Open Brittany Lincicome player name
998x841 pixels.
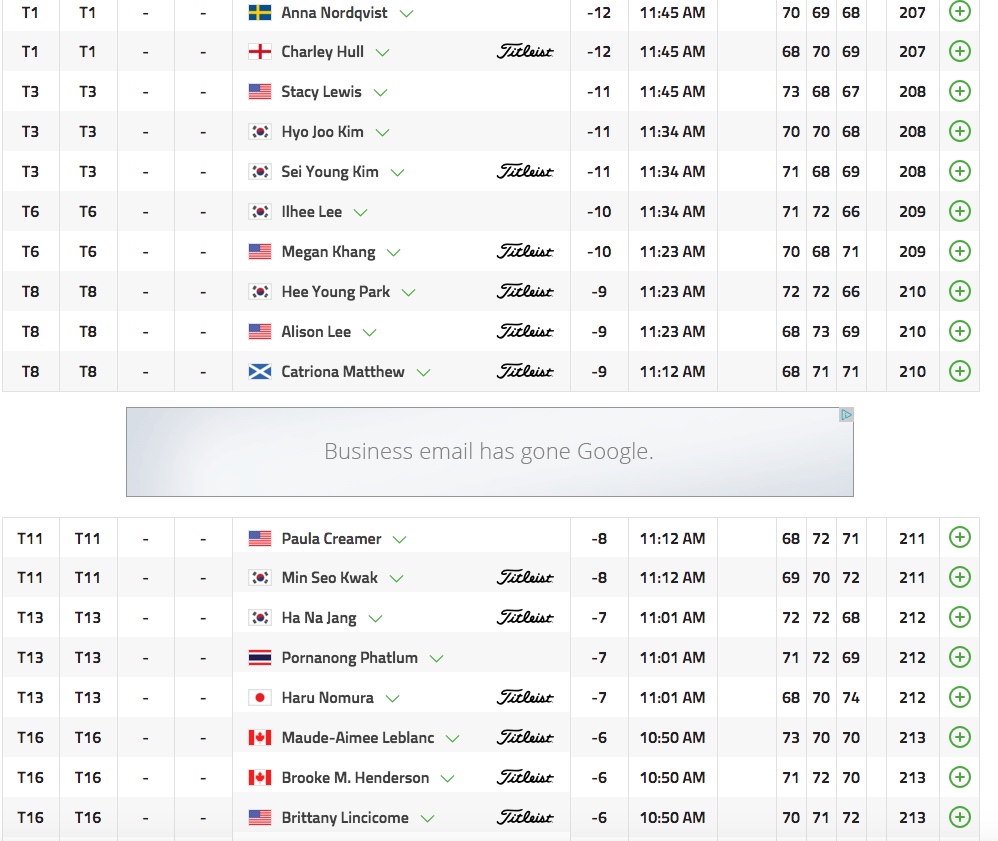pyautogui.click(x=345, y=818)
